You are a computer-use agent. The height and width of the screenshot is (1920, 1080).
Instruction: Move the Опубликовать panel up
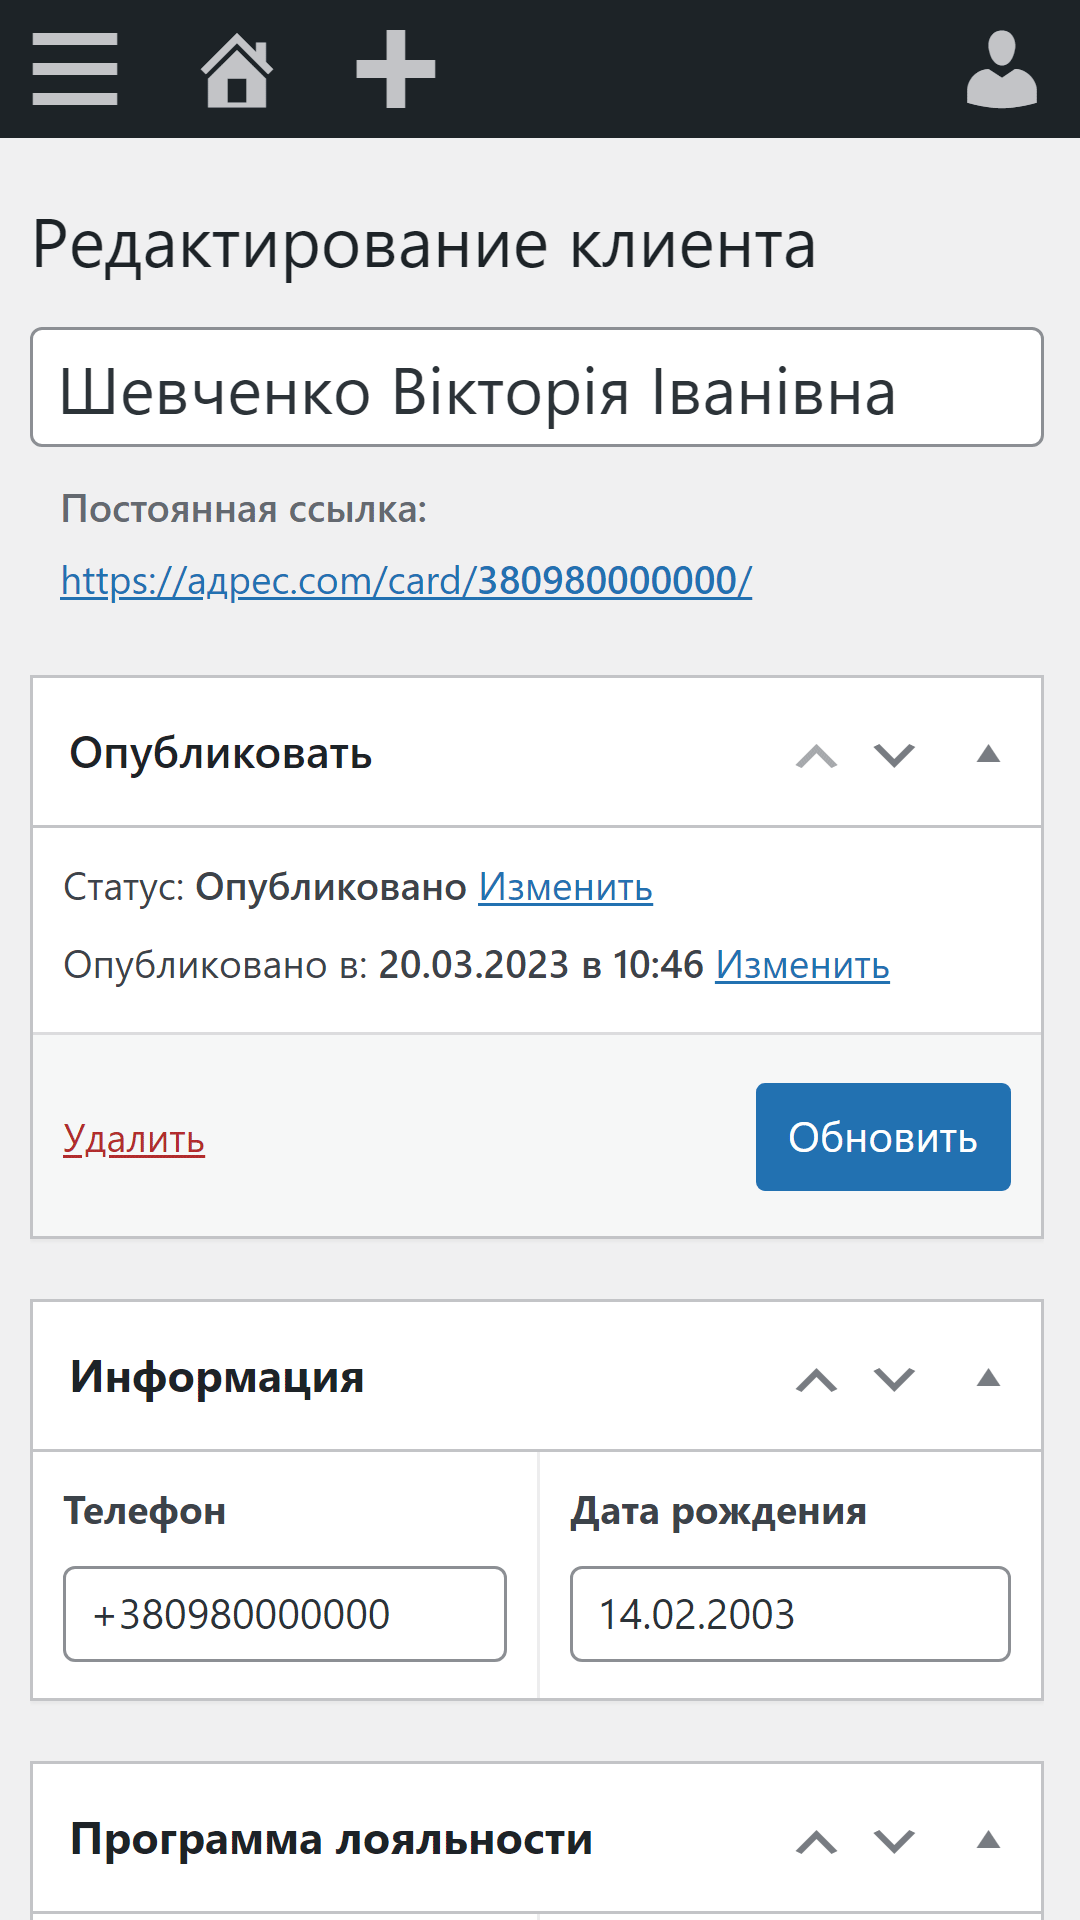816,755
